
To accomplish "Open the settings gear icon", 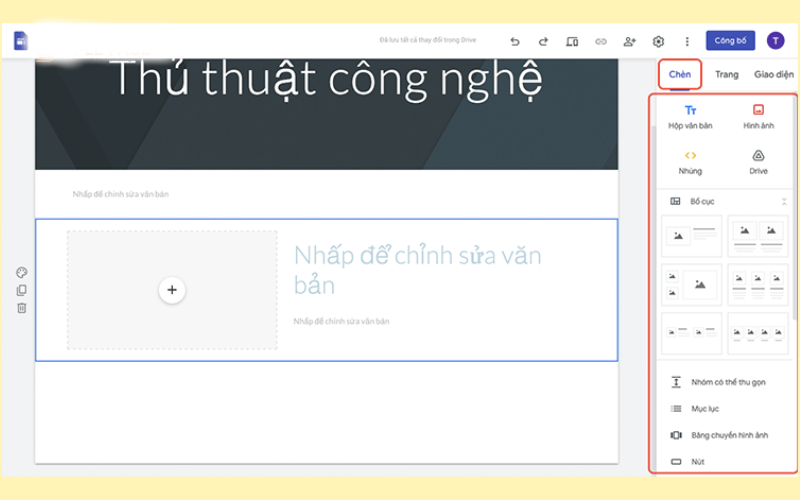I will click(658, 41).
